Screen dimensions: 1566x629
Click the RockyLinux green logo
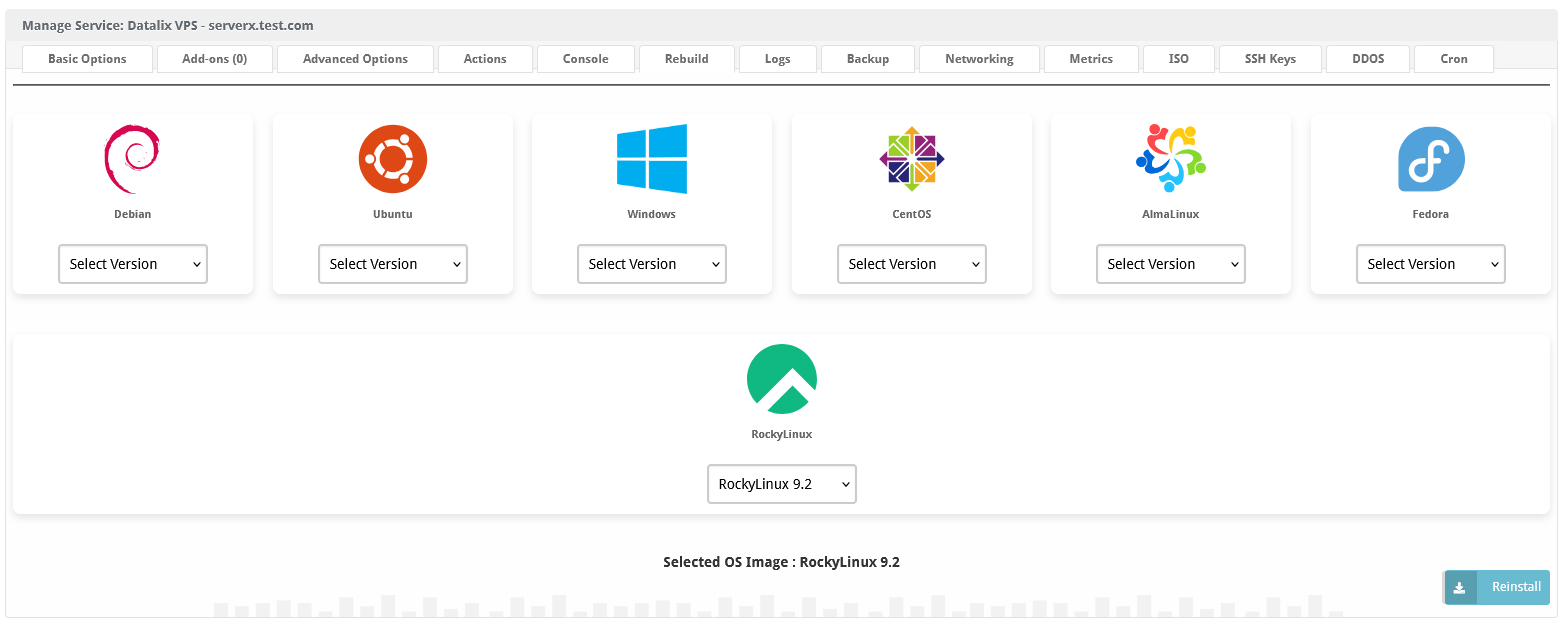781,379
